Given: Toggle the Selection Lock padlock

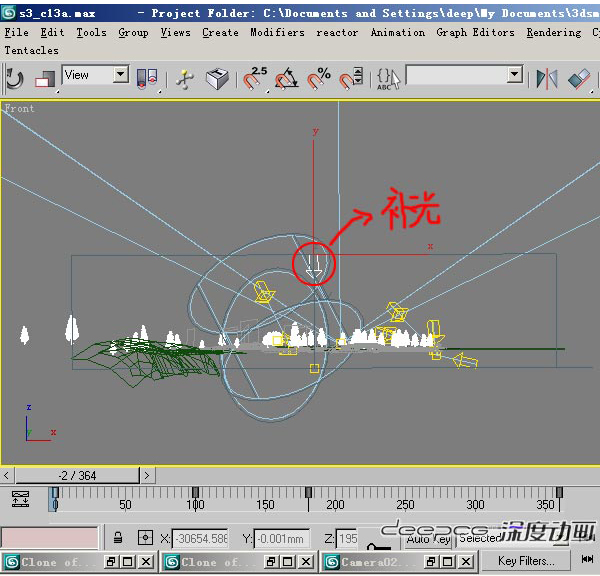Looking at the screenshot, I should point(118,538).
